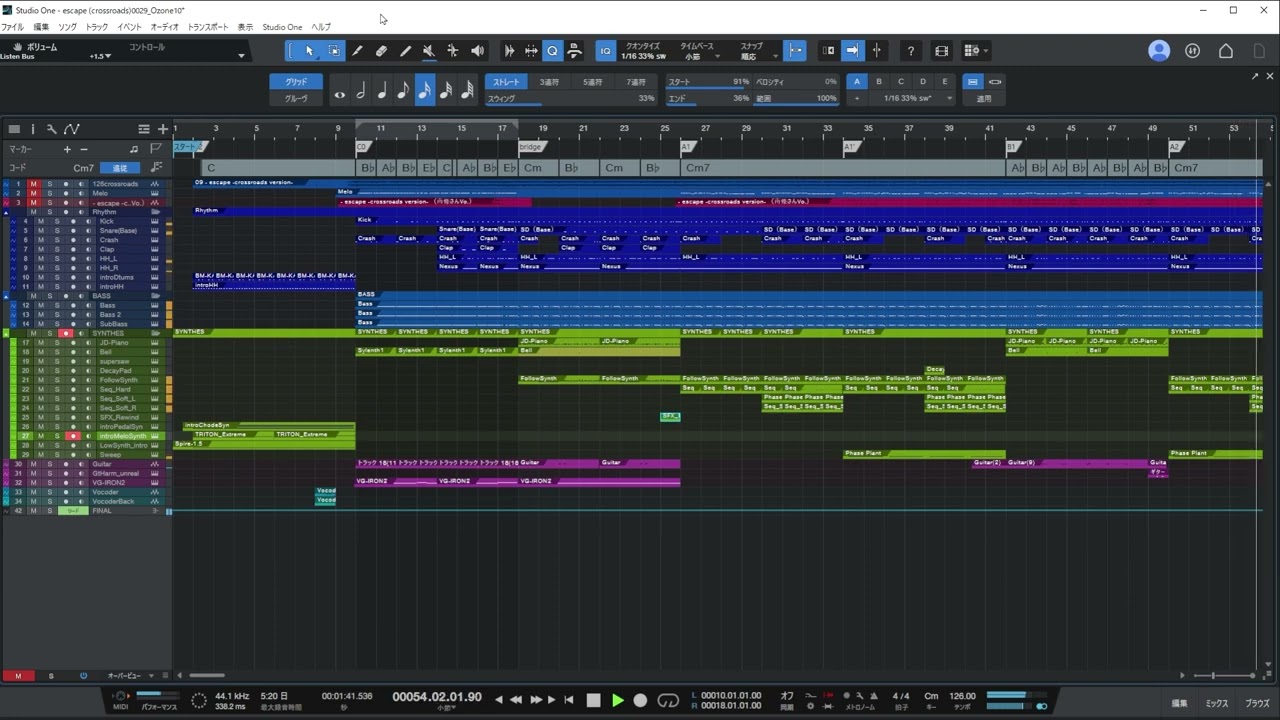Viewport: 1280px width, 720px height.
Task: Open the オーディオ menu
Action: [165, 27]
